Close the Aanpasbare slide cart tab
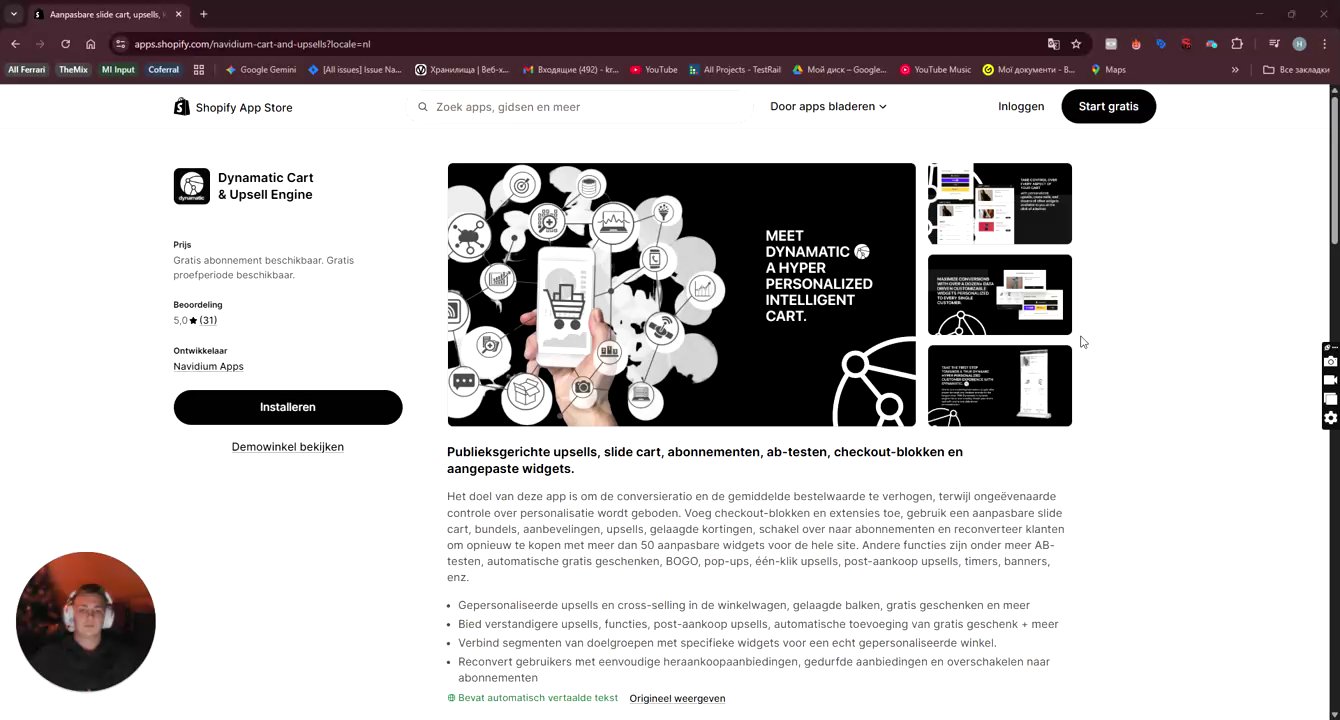 click(x=178, y=14)
